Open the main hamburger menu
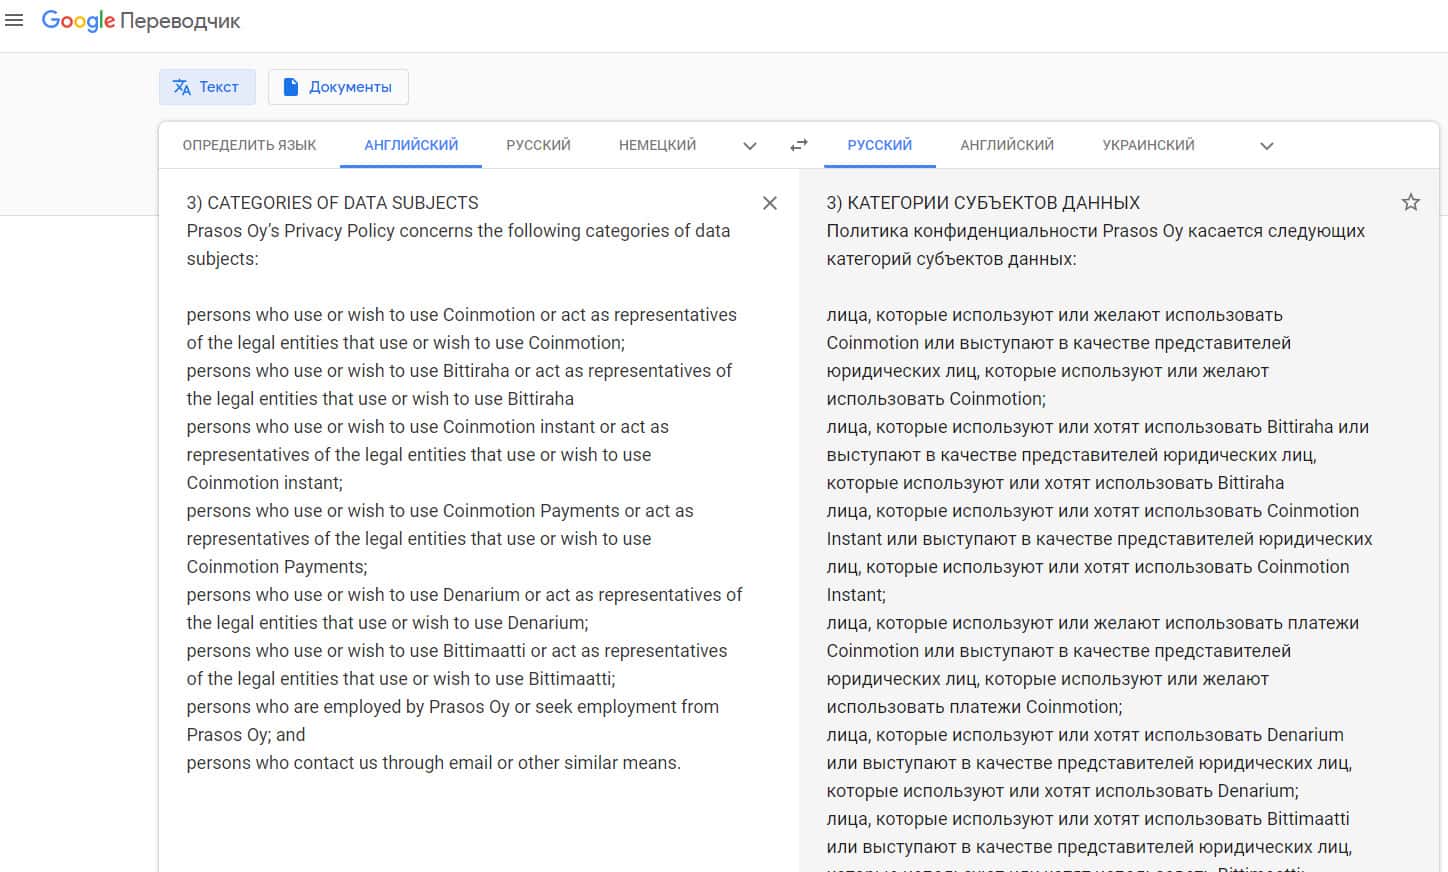Viewport: 1448px width, 872px height. [x=14, y=20]
